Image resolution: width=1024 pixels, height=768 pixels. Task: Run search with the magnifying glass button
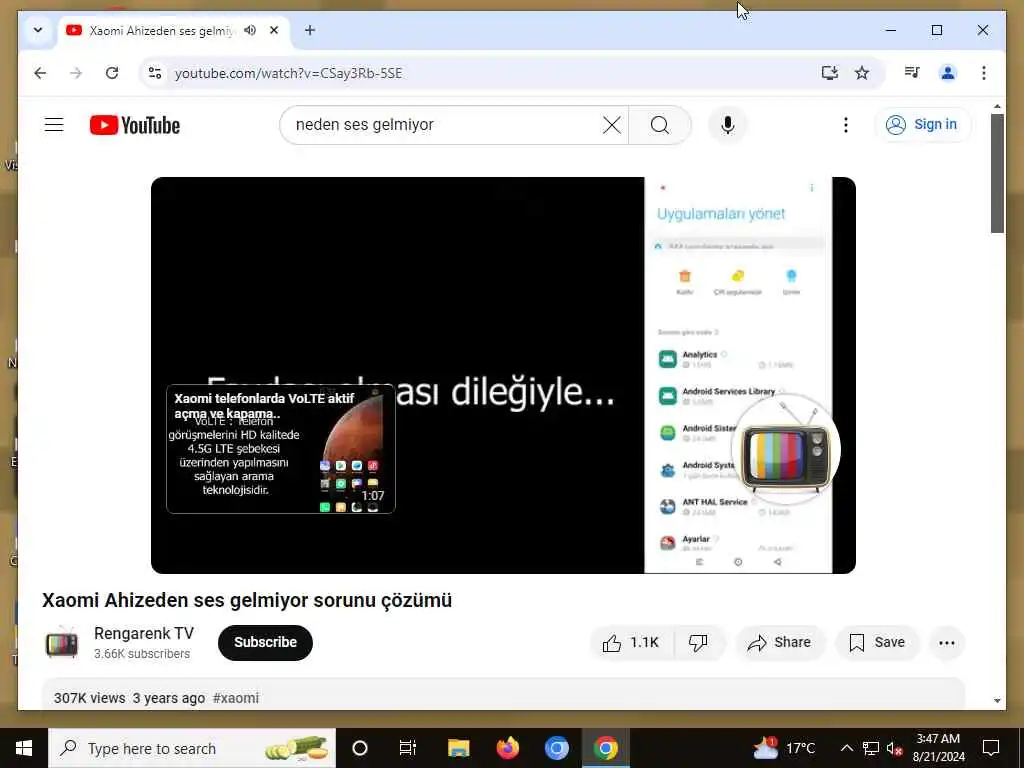click(x=660, y=125)
